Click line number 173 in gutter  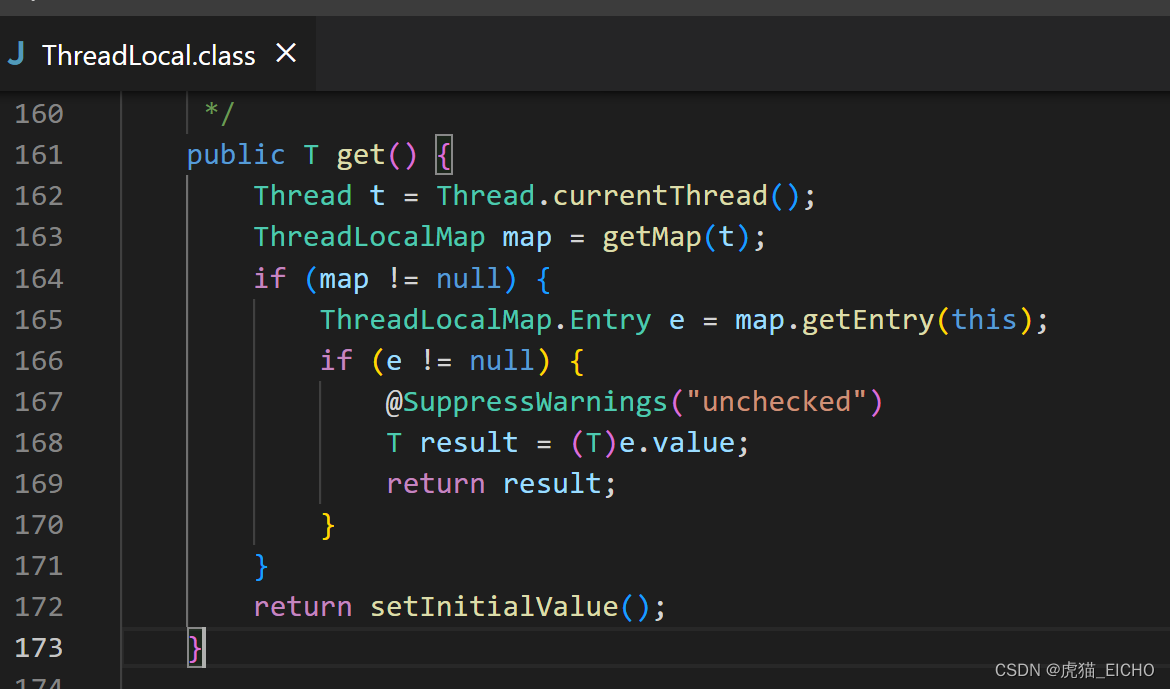(x=39, y=648)
